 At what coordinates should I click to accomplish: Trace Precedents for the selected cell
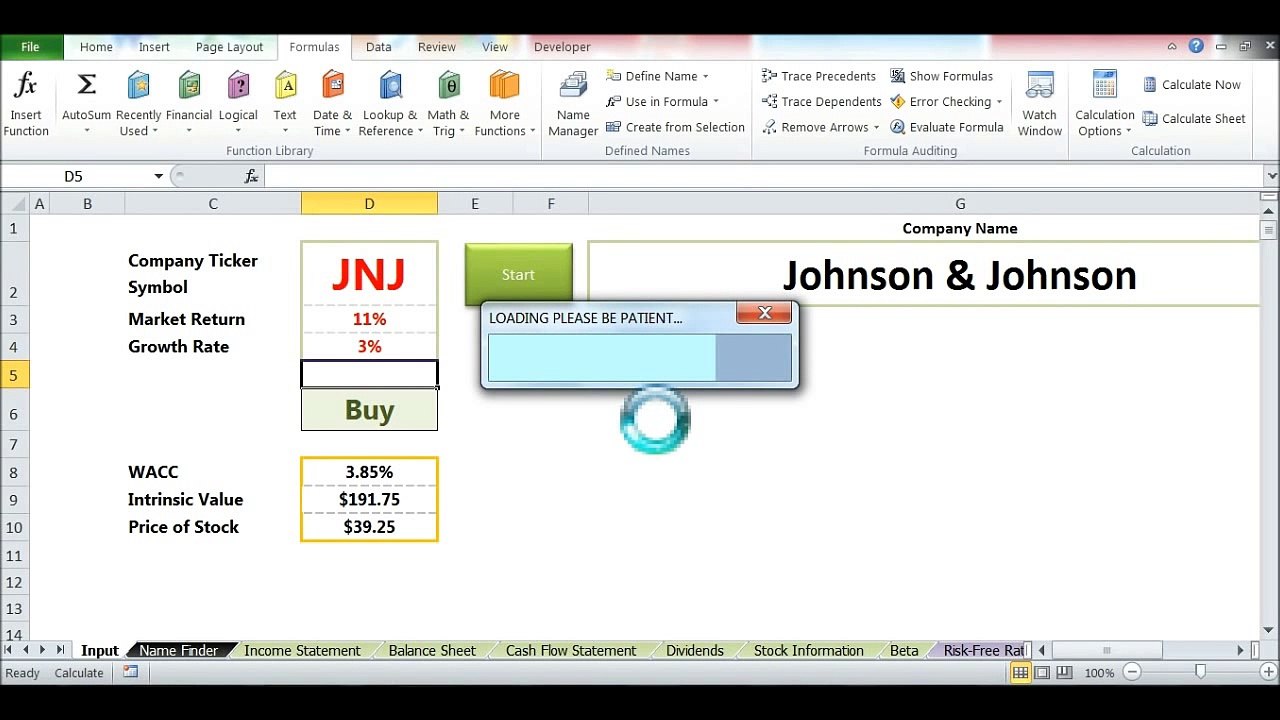pos(819,76)
